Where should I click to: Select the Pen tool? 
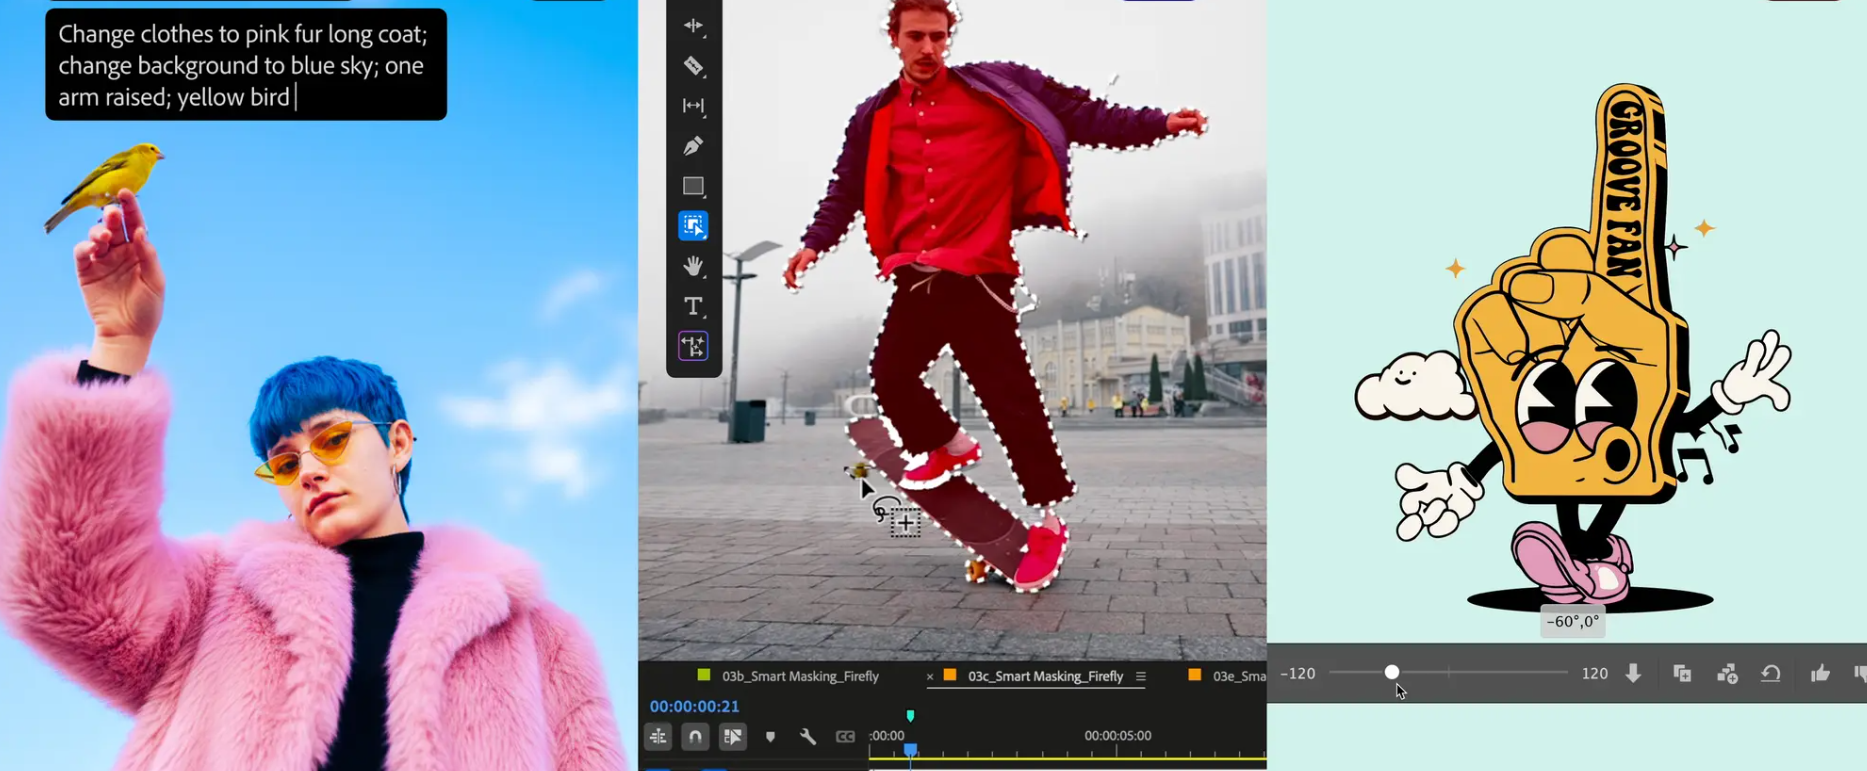point(693,146)
